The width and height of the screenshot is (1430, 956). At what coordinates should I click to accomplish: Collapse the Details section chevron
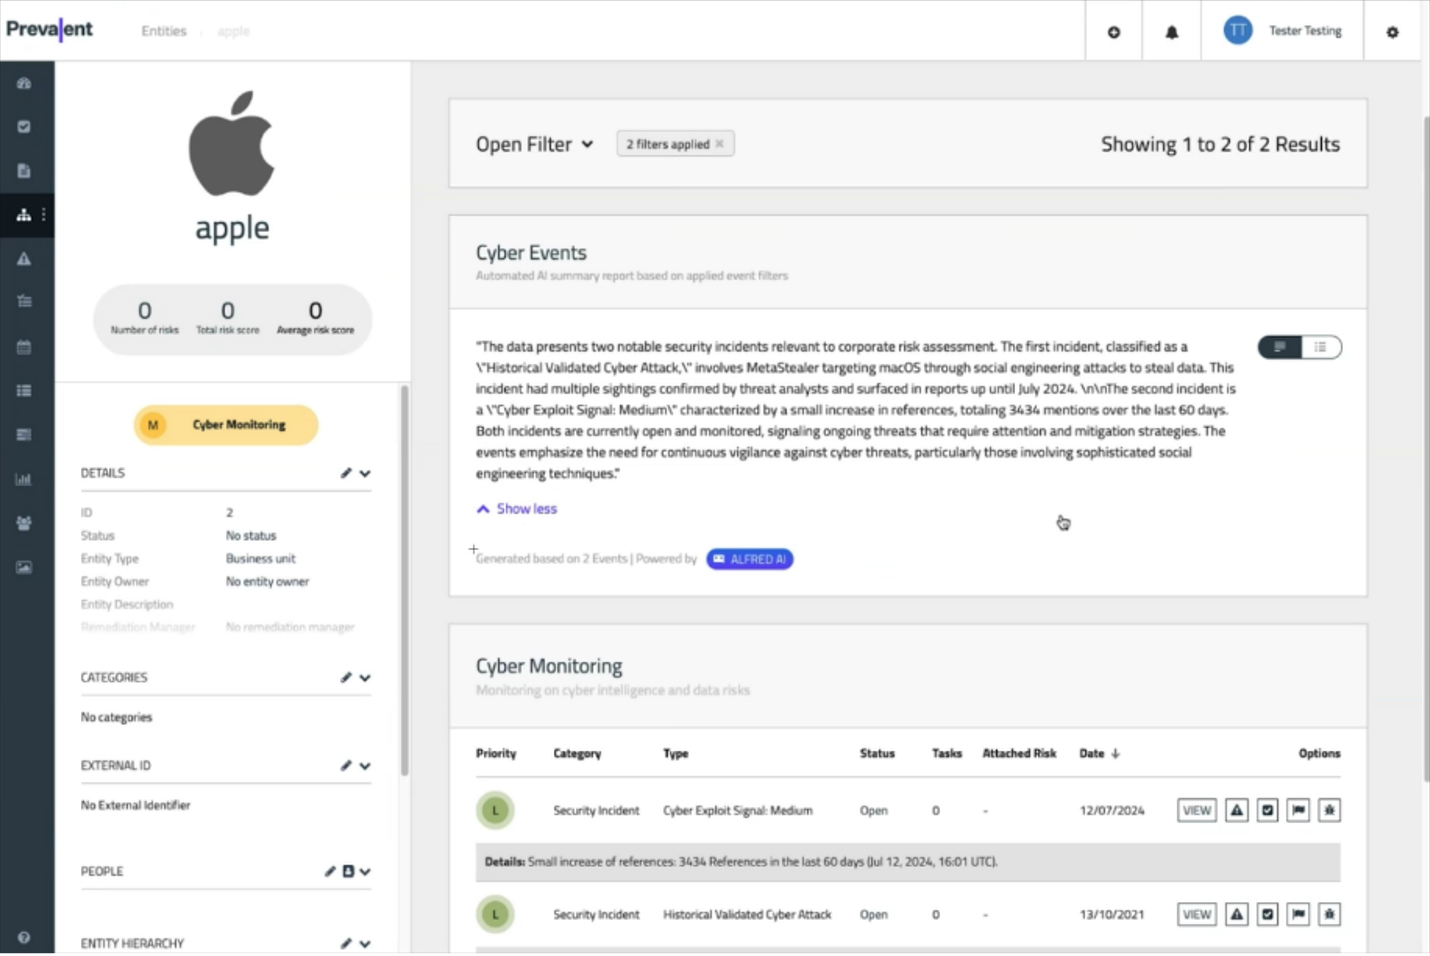tap(365, 474)
